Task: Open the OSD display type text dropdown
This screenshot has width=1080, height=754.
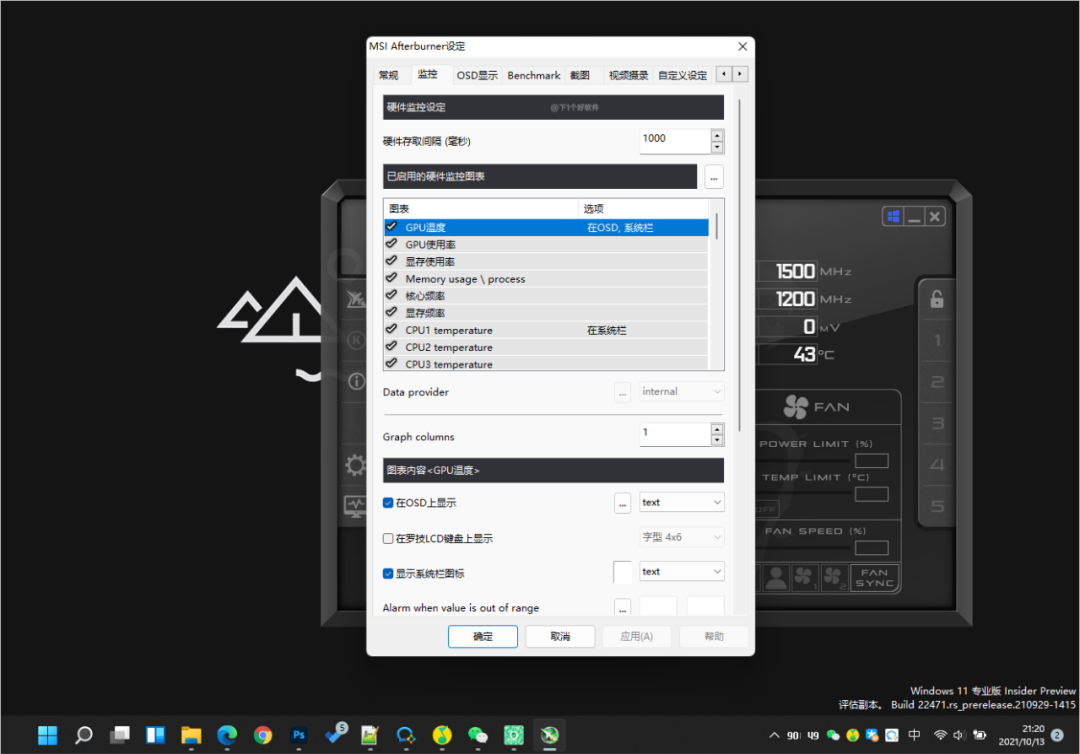Action: (x=681, y=502)
